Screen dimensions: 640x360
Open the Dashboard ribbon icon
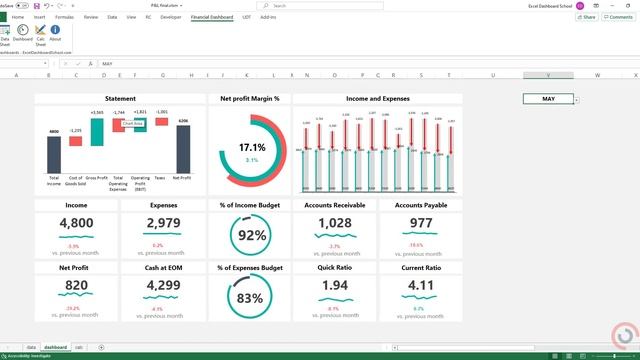[x=22, y=33]
